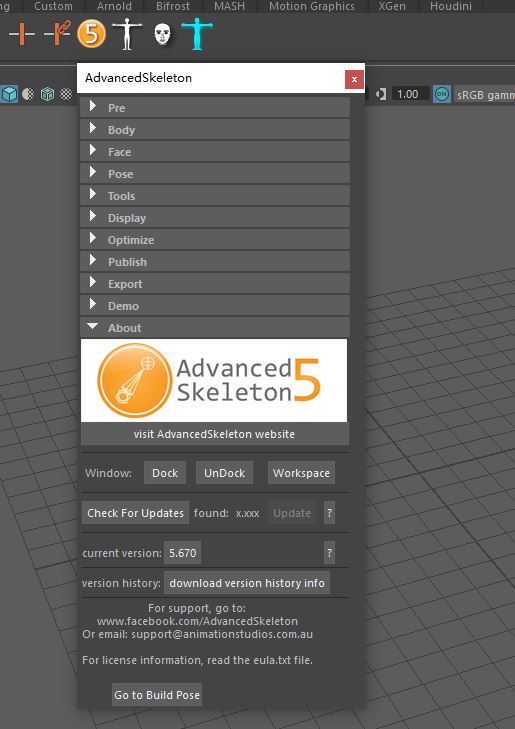
Task: Click the found x.xxx version text
Action: [x=226, y=513]
